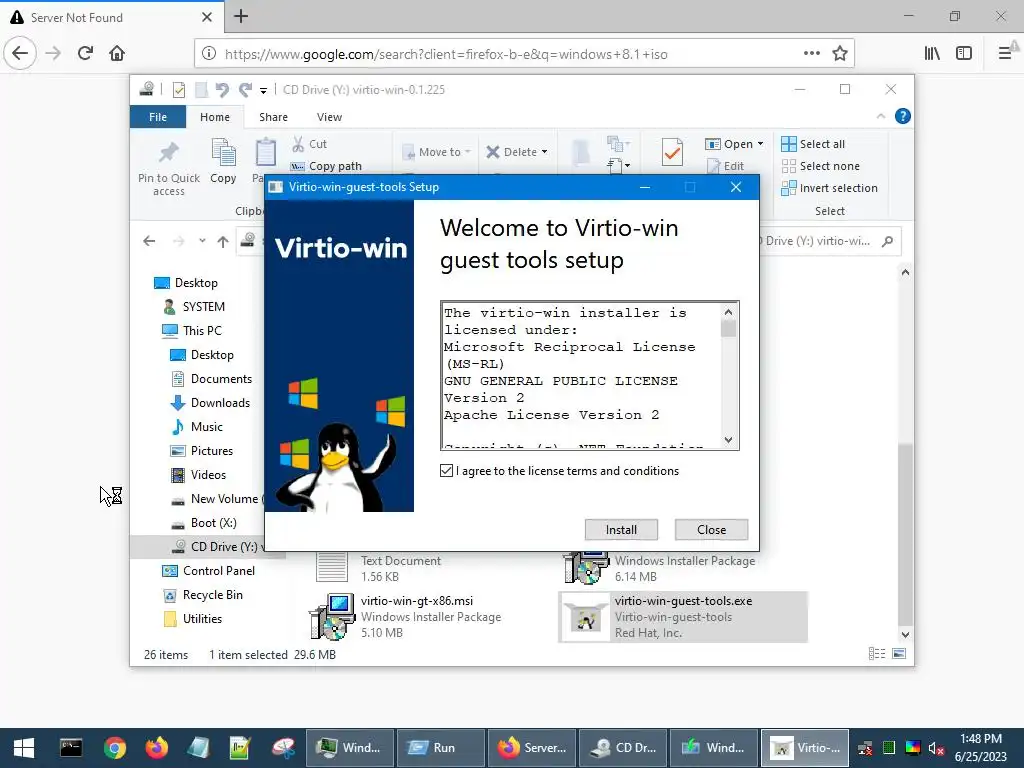Click the Close button in setup dialog
The height and width of the screenshot is (768, 1024).
(711, 530)
